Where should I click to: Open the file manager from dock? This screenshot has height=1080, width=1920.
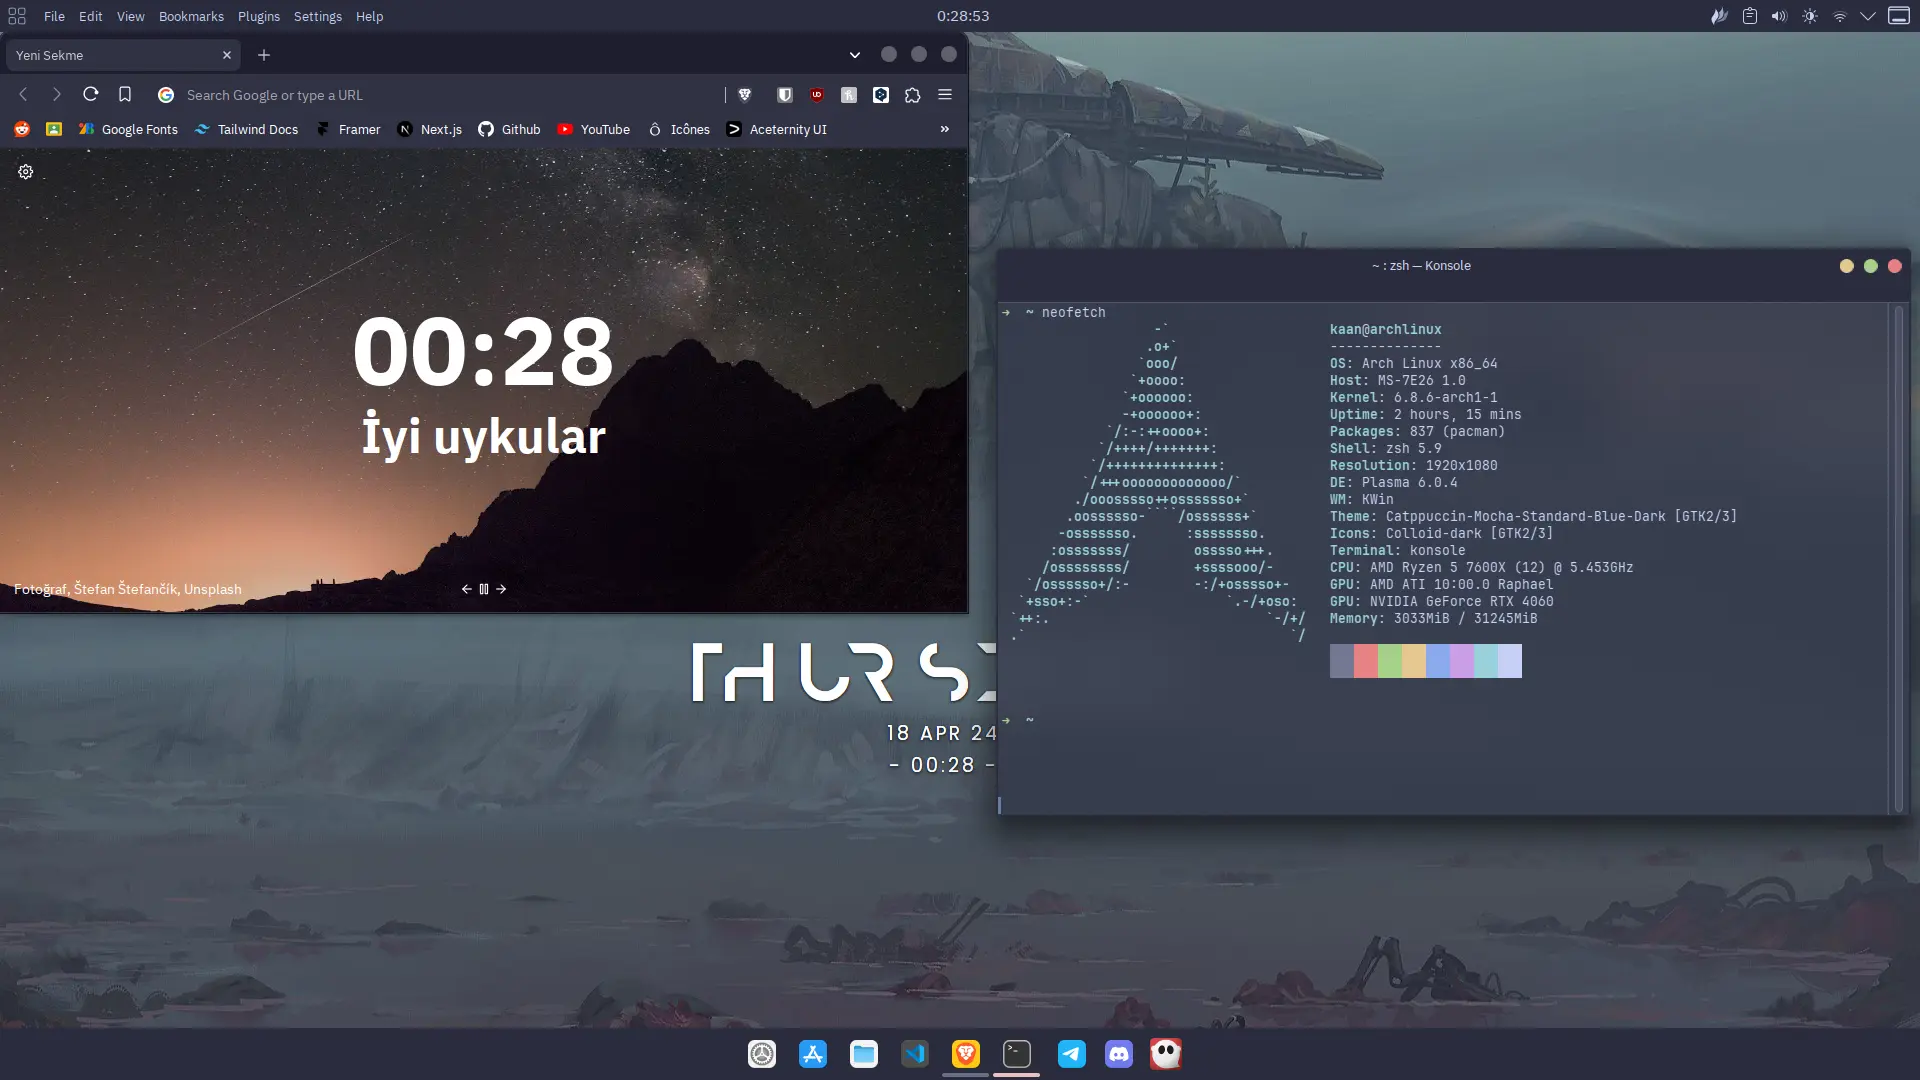click(864, 1054)
